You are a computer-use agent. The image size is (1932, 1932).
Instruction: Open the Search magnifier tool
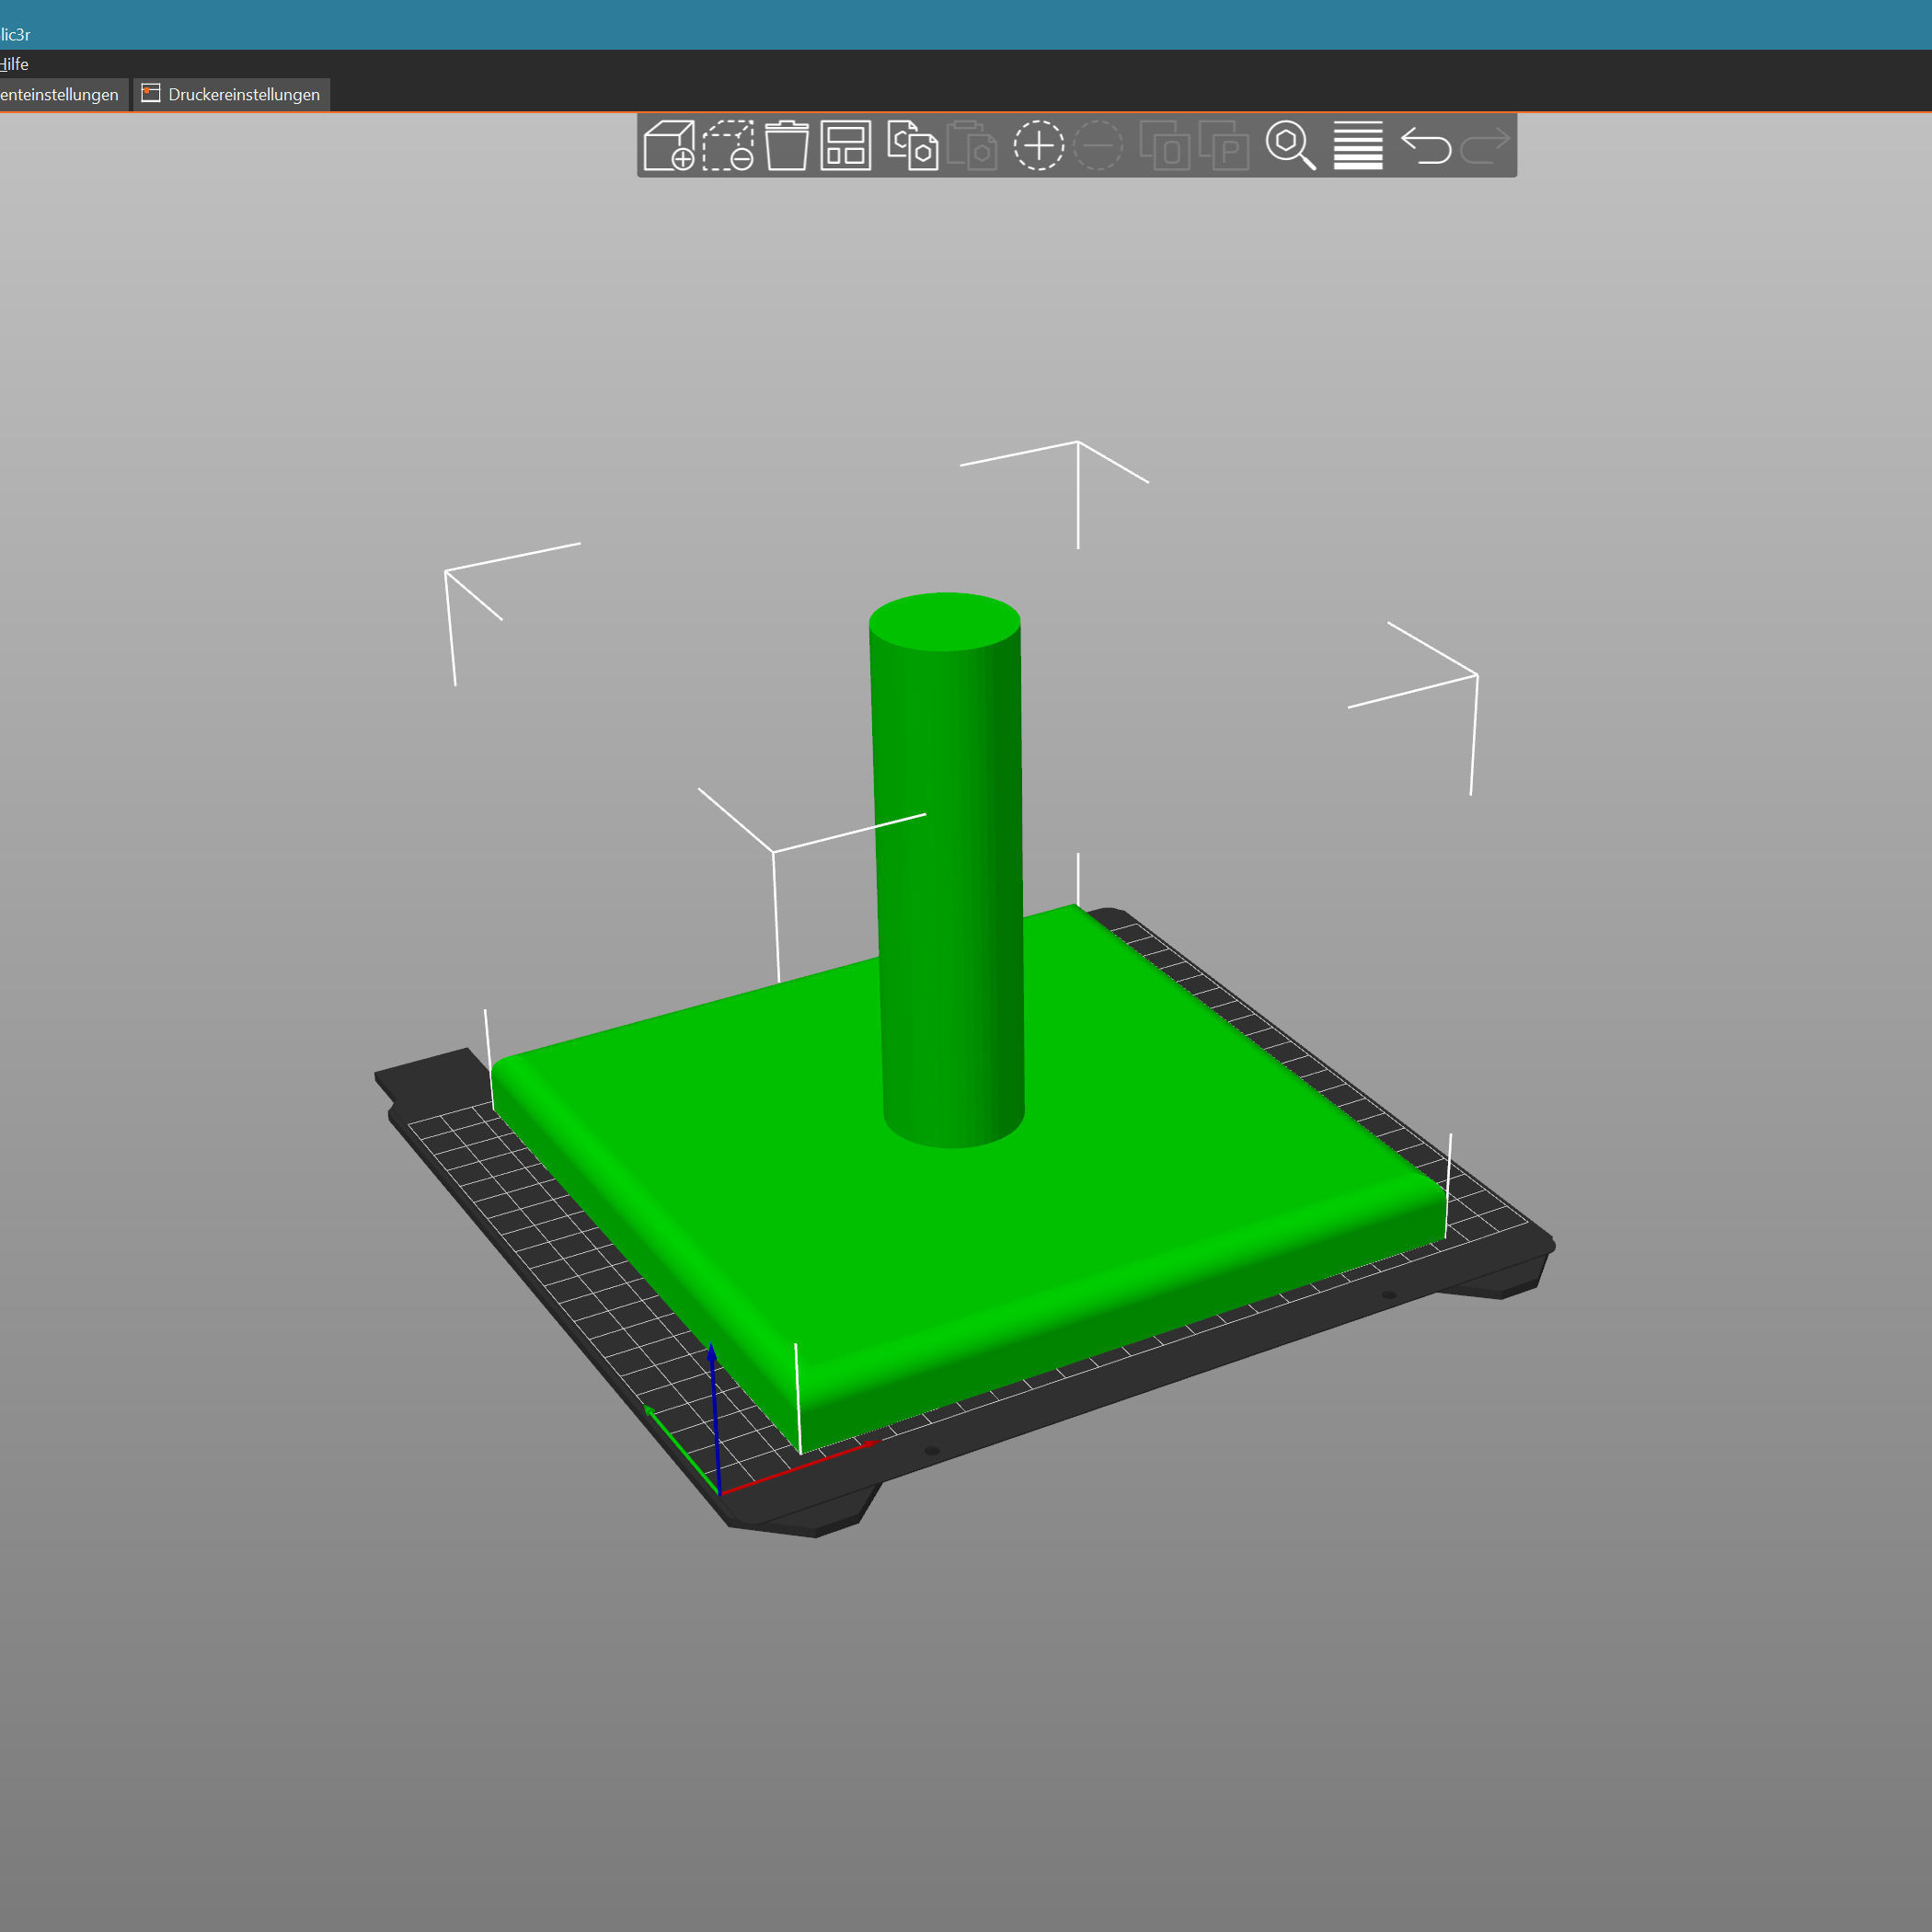point(1290,146)
